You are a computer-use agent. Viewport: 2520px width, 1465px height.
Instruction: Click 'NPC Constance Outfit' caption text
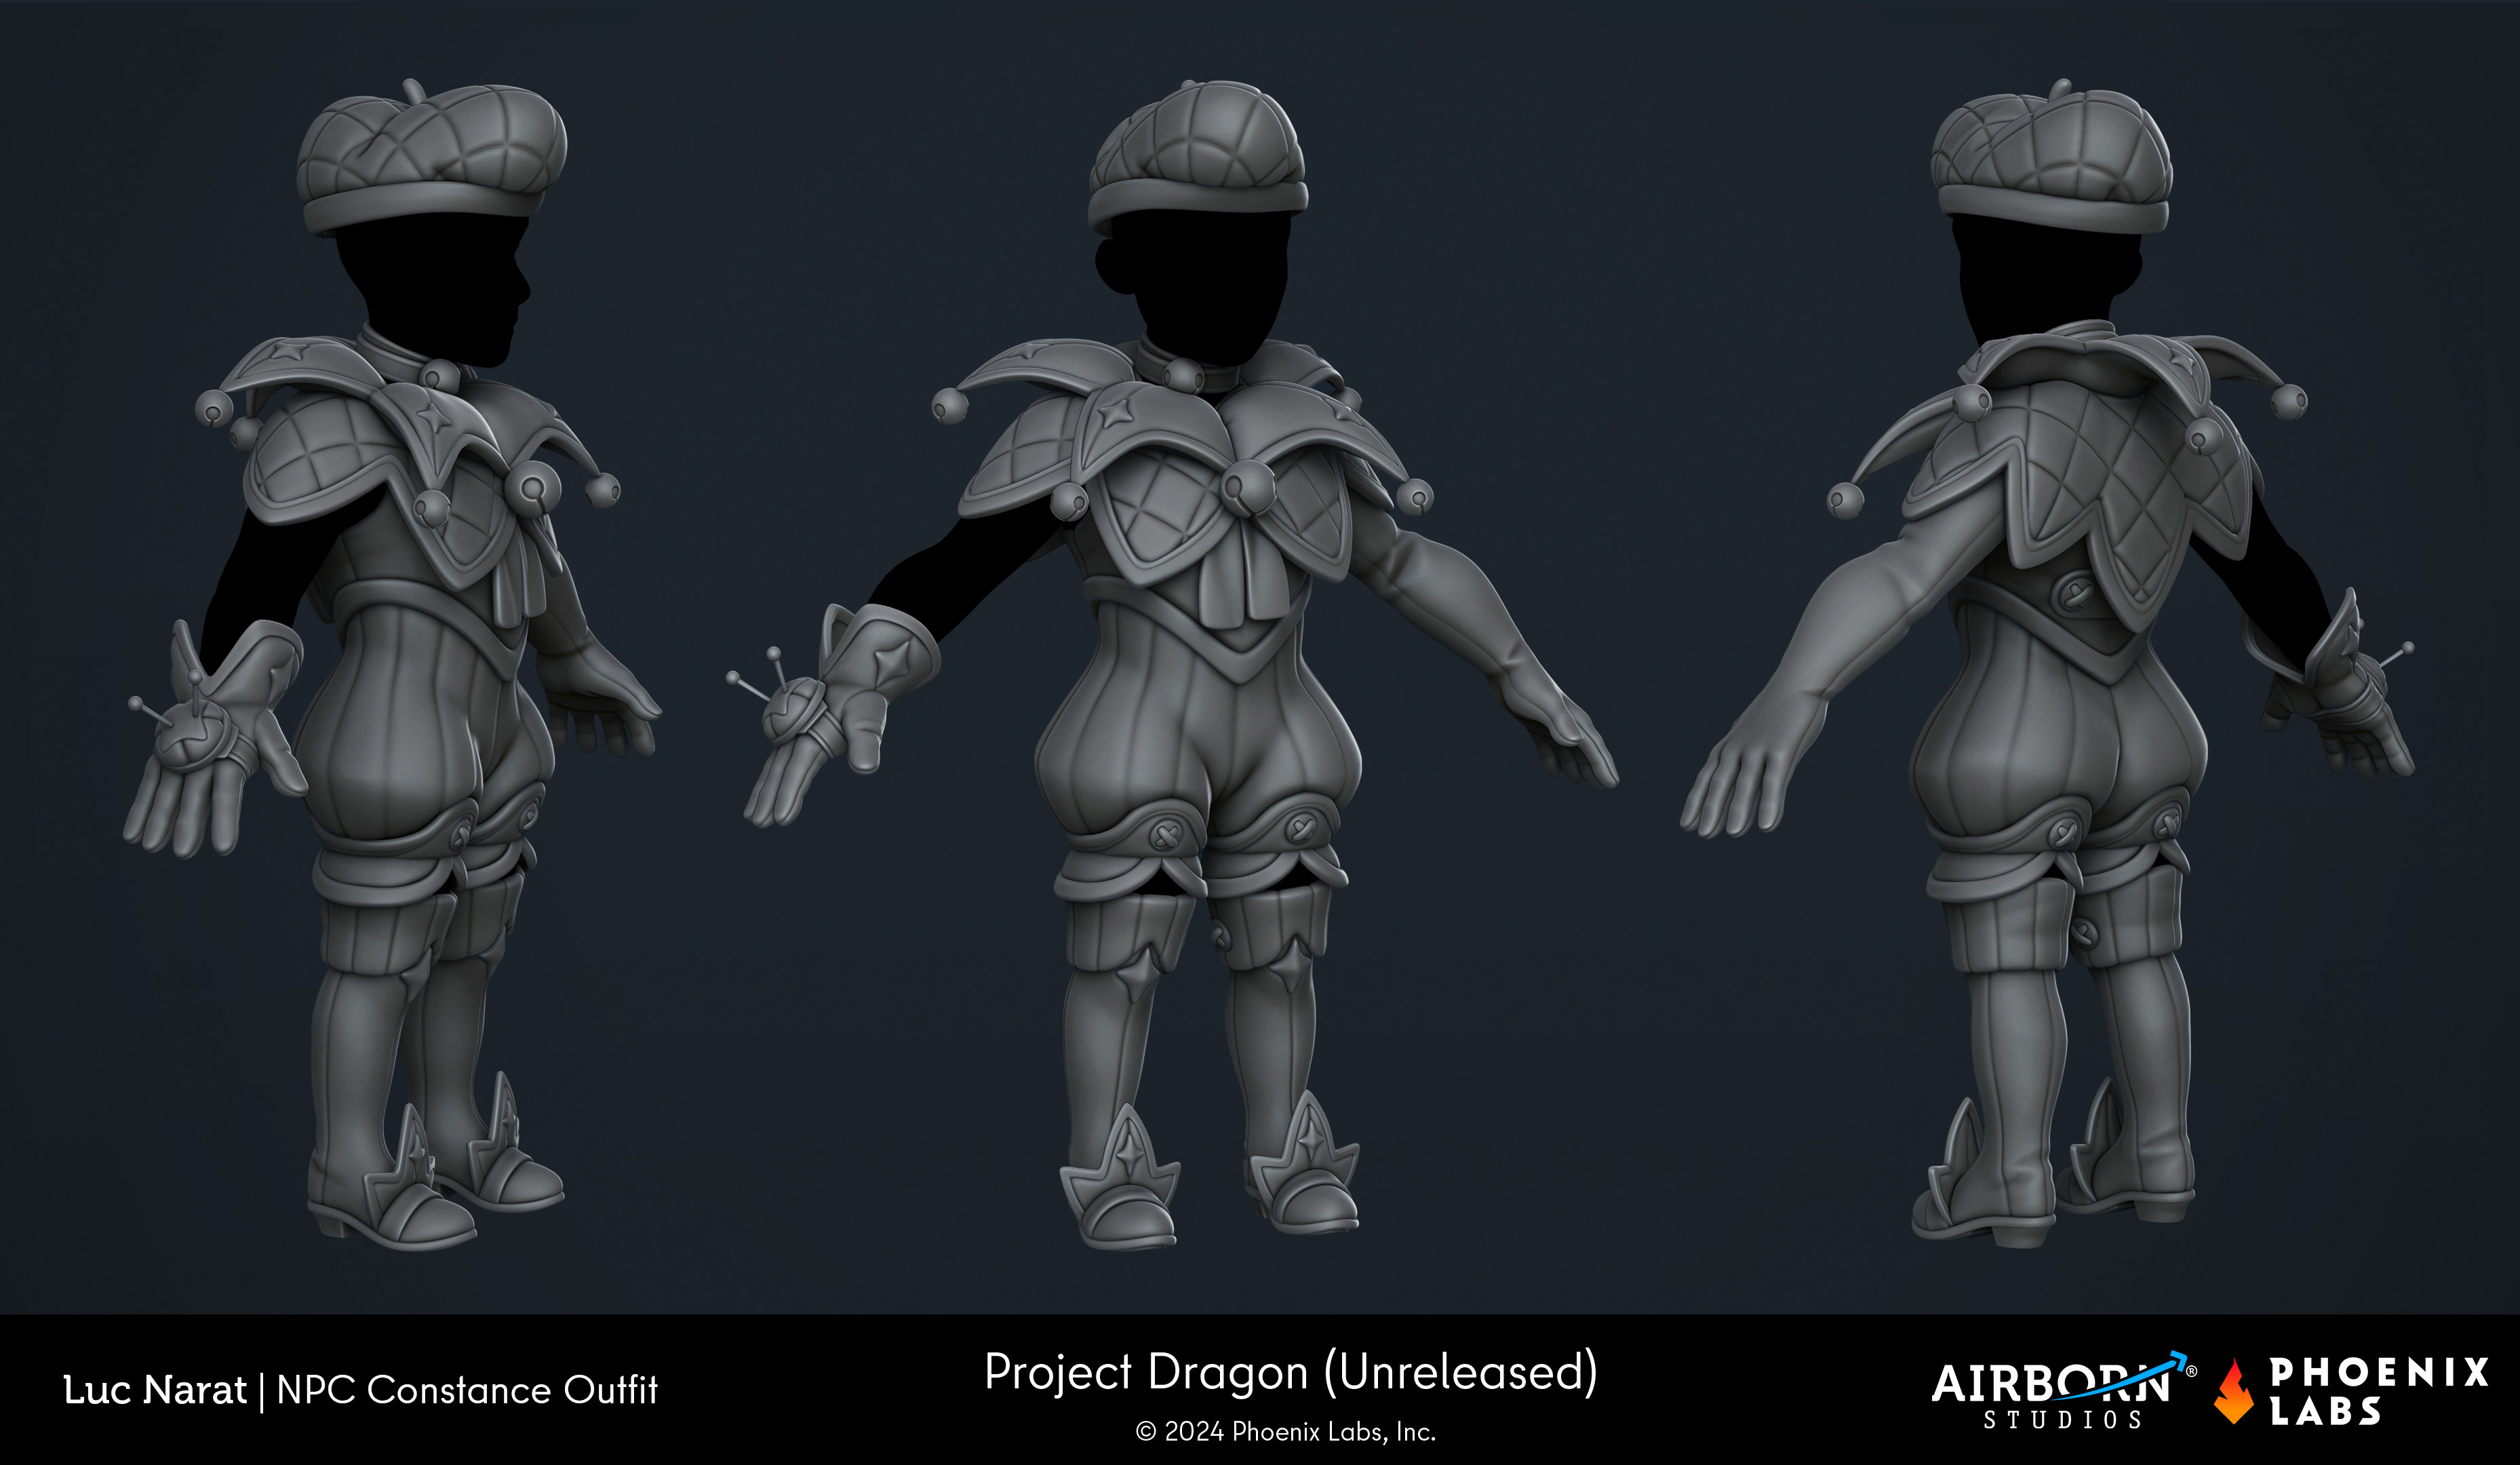pos(467,1390)
